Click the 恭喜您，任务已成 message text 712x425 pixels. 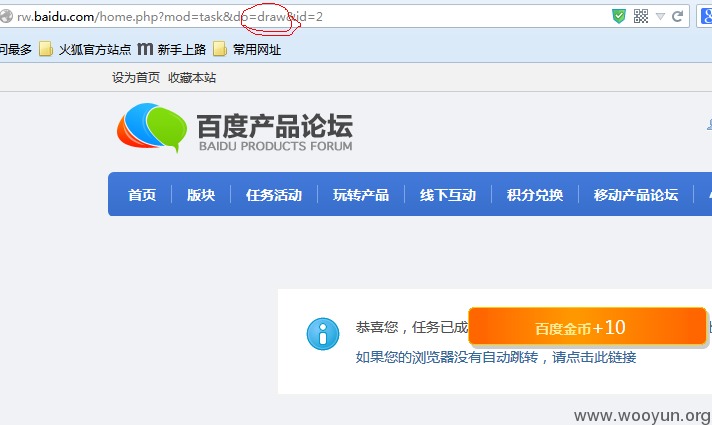[412, 327]
